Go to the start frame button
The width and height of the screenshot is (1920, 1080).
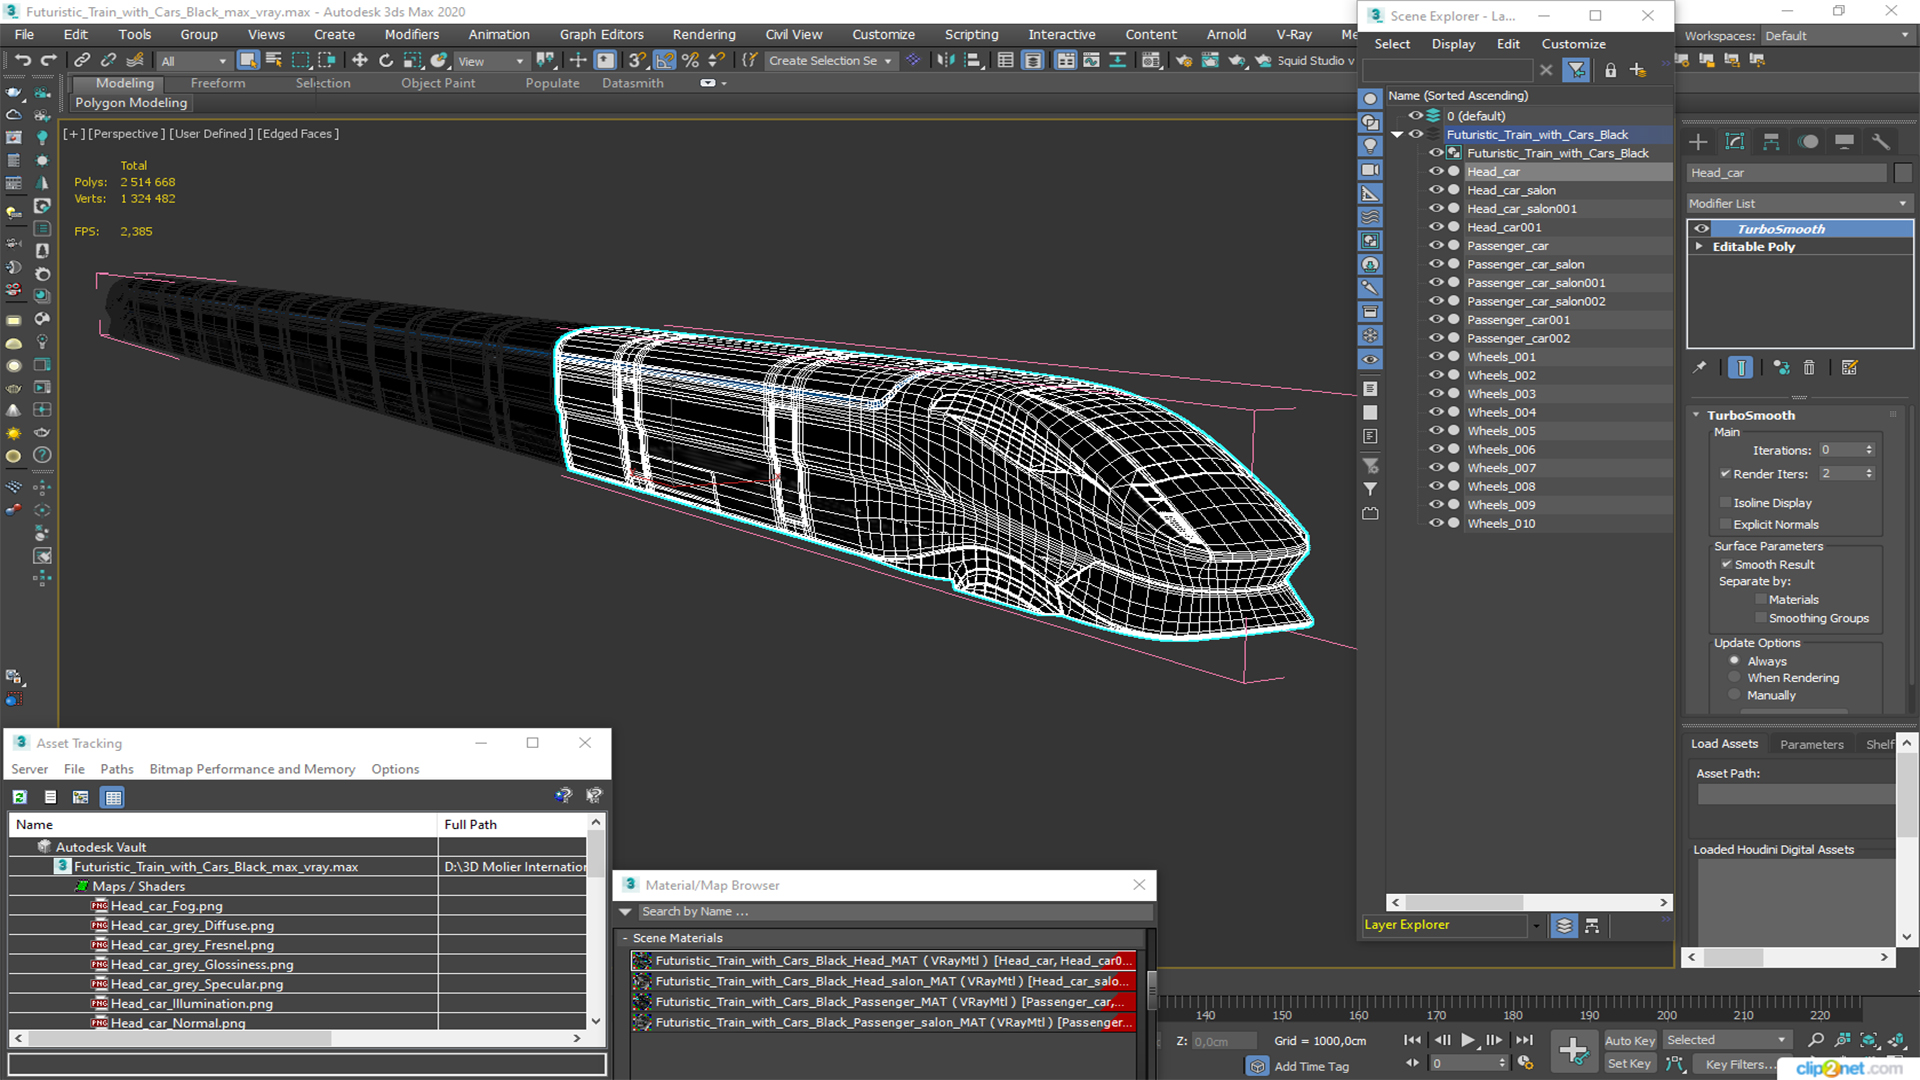coord(1412,1040)
